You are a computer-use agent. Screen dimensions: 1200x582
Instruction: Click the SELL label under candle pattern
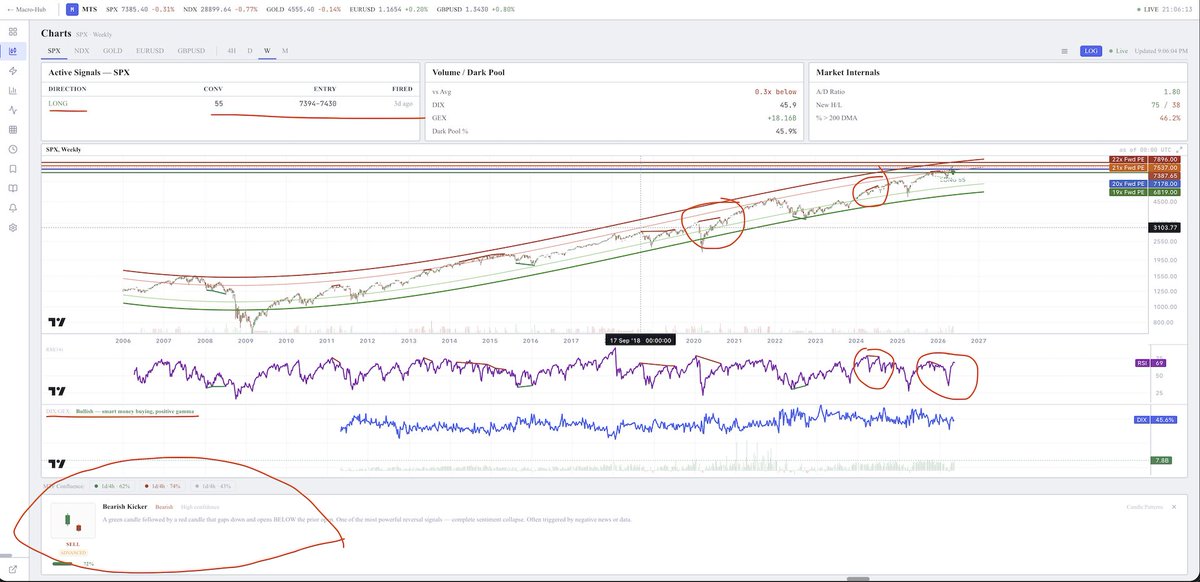(73, 544)
